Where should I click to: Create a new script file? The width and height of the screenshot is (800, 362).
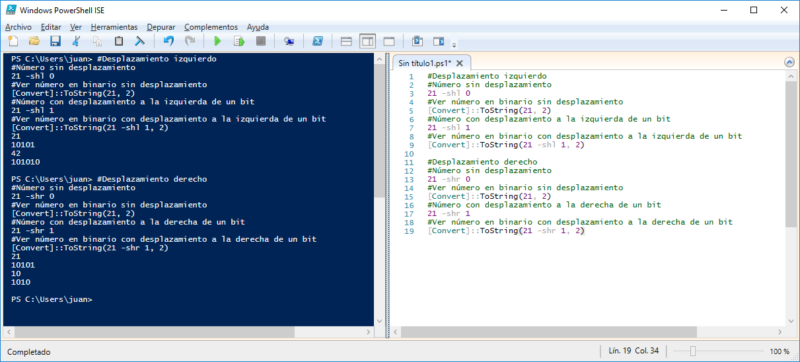coord(13,41)
